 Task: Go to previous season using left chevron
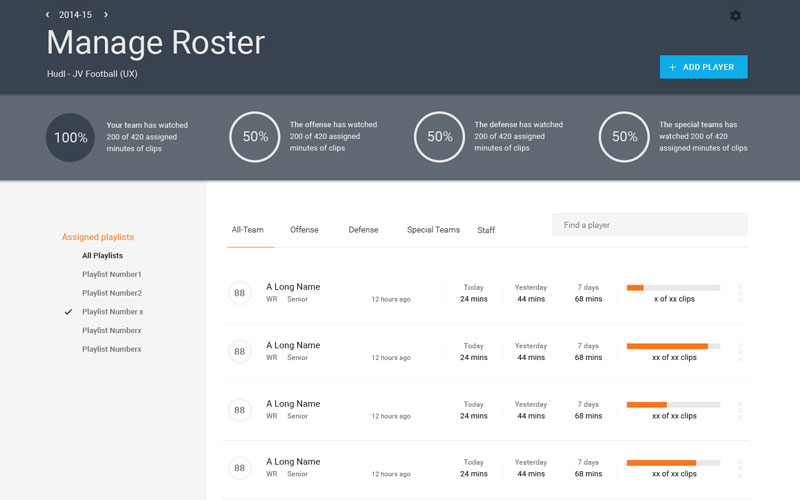47,15
